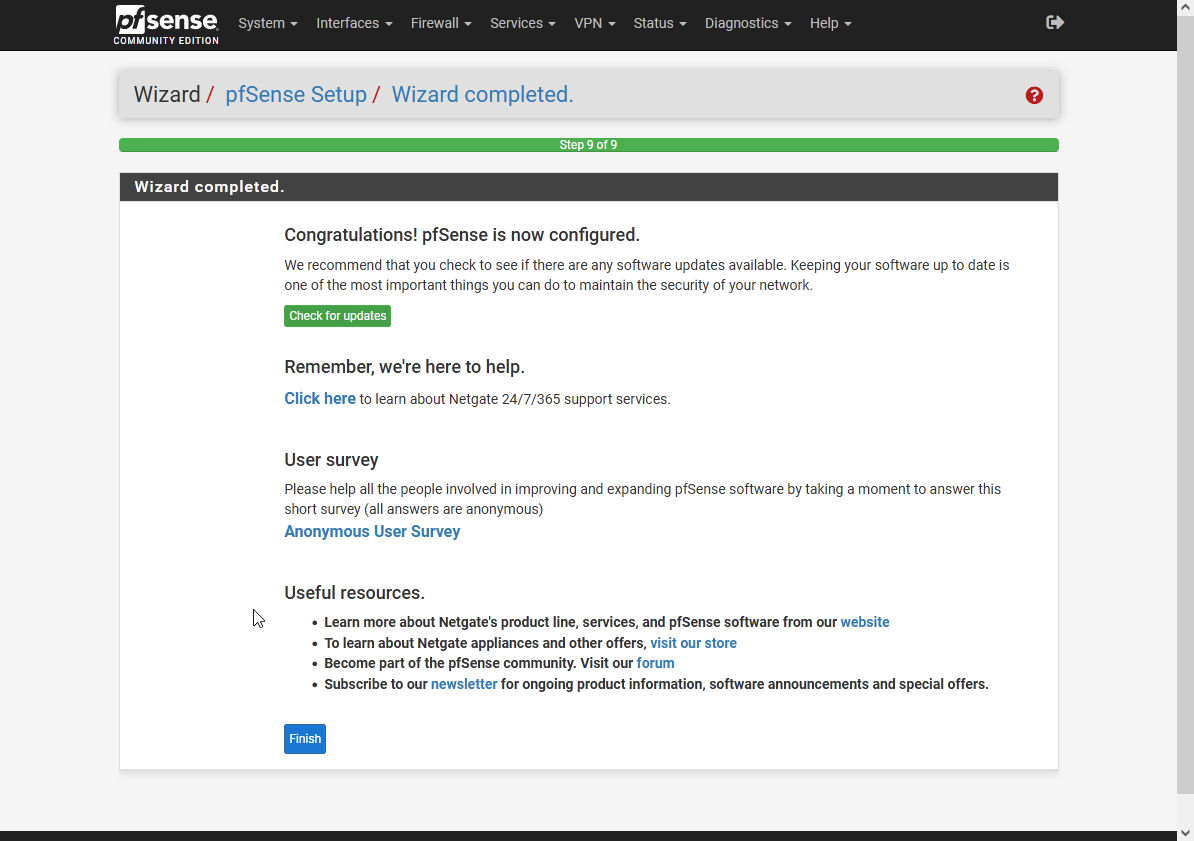Viewport: 1194px width, 841px height.
Task: Click the Check for updates button
Action: coord(337,315)
